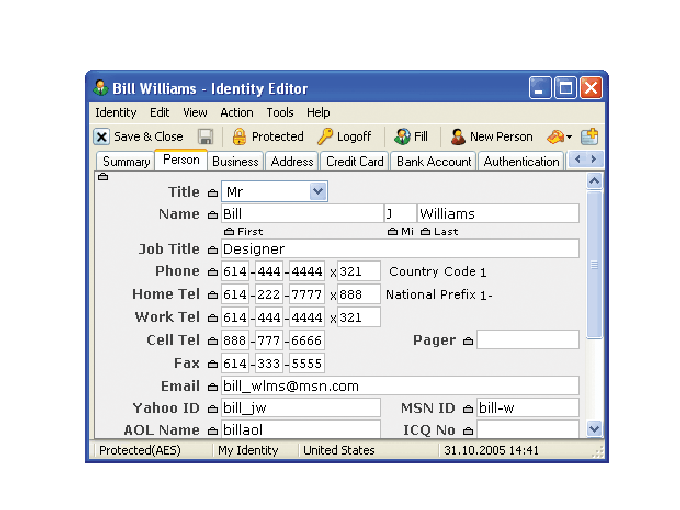Click the lock icon beside Home Tel
Viewport: 680px width, 510px height.
pos(212,295)
